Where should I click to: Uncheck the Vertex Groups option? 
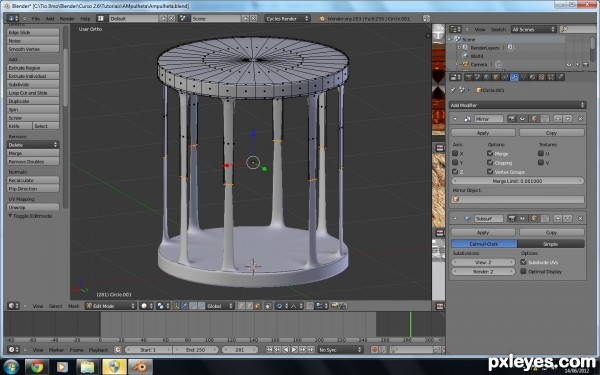coord(490,171)
